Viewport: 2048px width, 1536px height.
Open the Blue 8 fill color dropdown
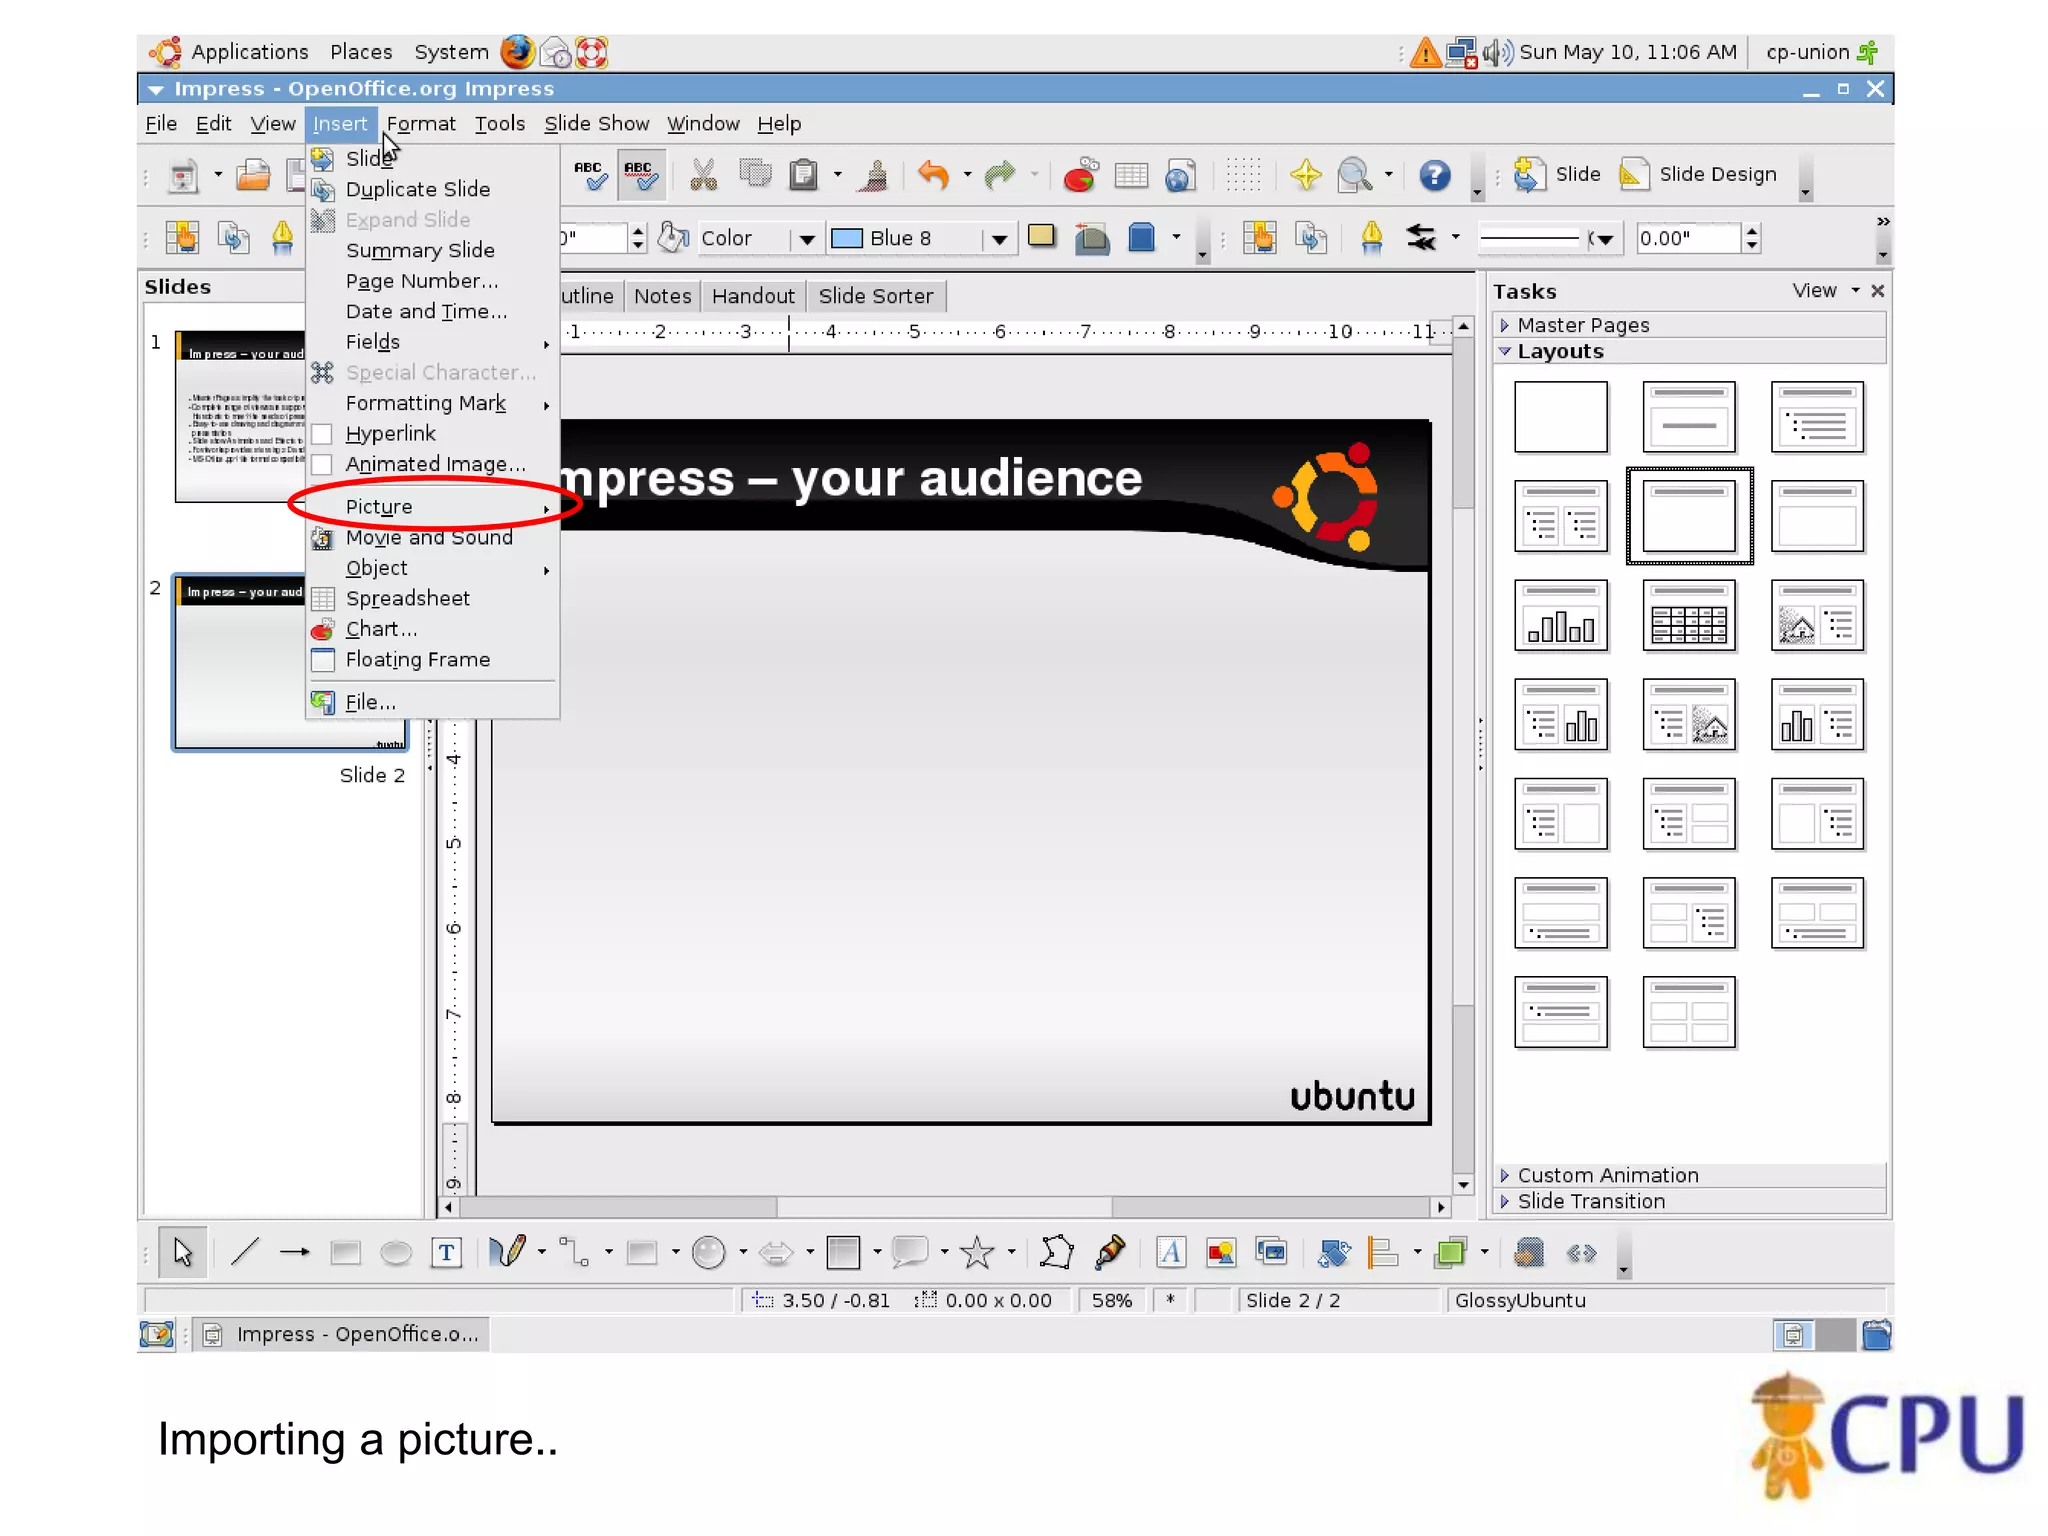[999, 239]
